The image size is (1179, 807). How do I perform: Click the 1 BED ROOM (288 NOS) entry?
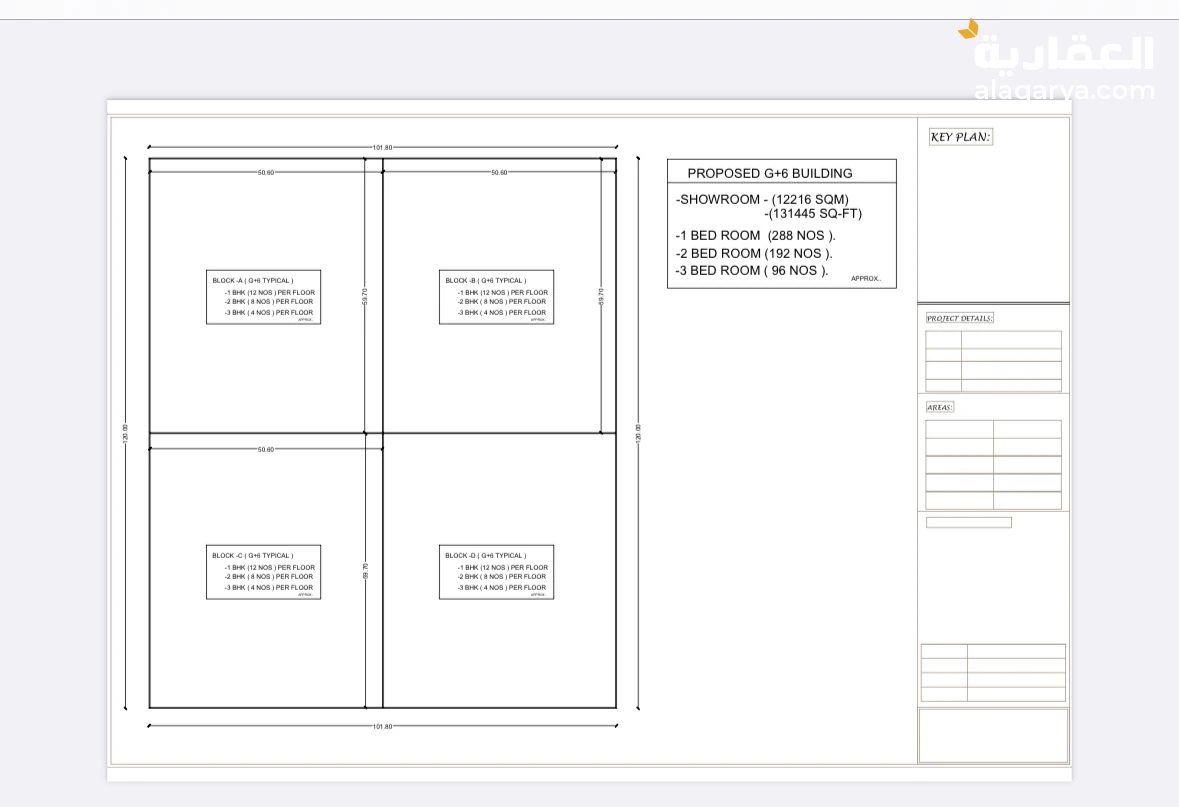[755, 236]
